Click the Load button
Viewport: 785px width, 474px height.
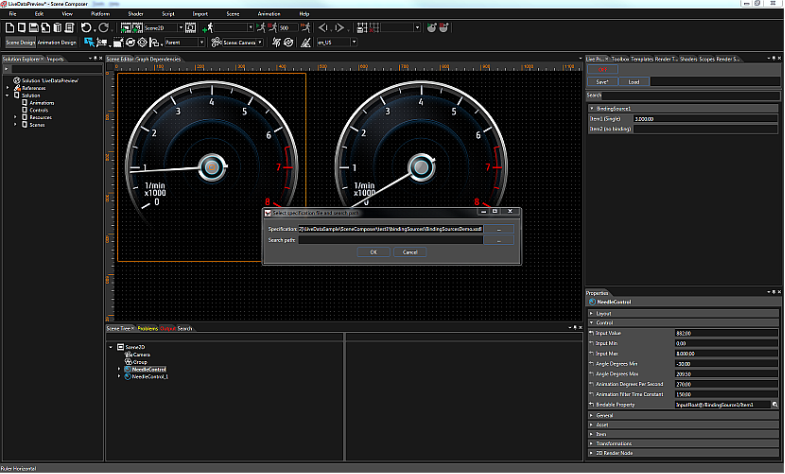point(634,82)
